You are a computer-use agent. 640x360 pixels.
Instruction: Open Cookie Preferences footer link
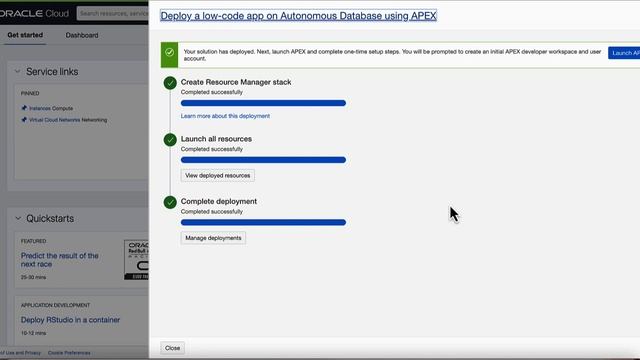tap(69, 353)
